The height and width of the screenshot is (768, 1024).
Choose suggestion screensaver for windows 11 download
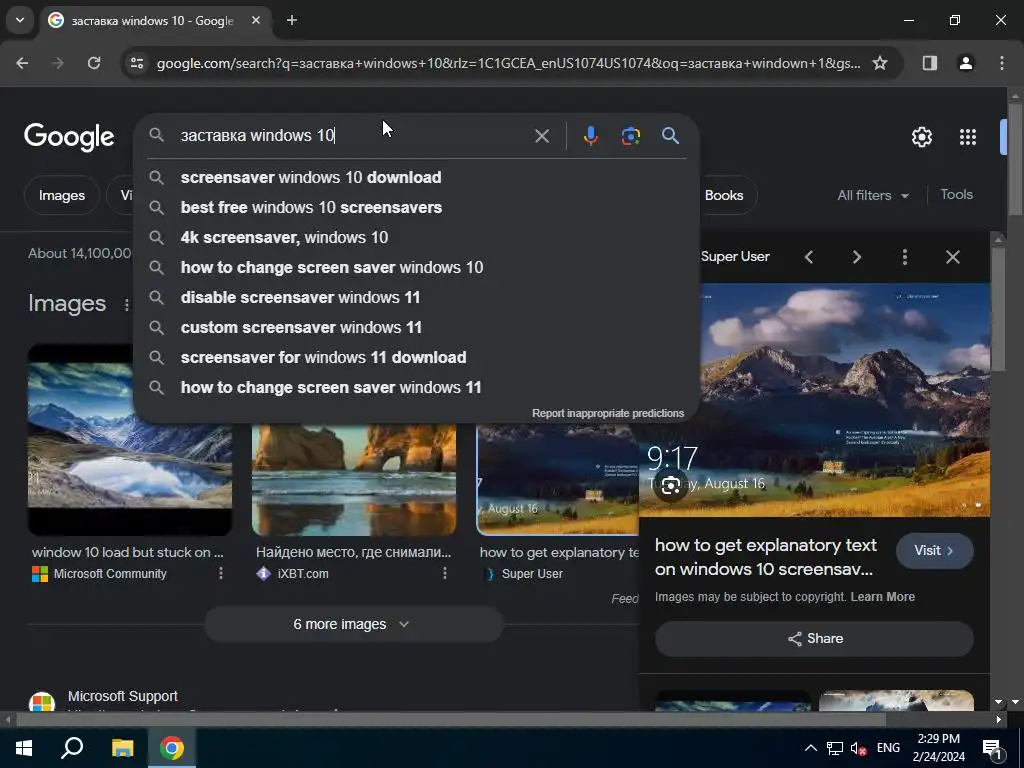(x=417, y=358)
